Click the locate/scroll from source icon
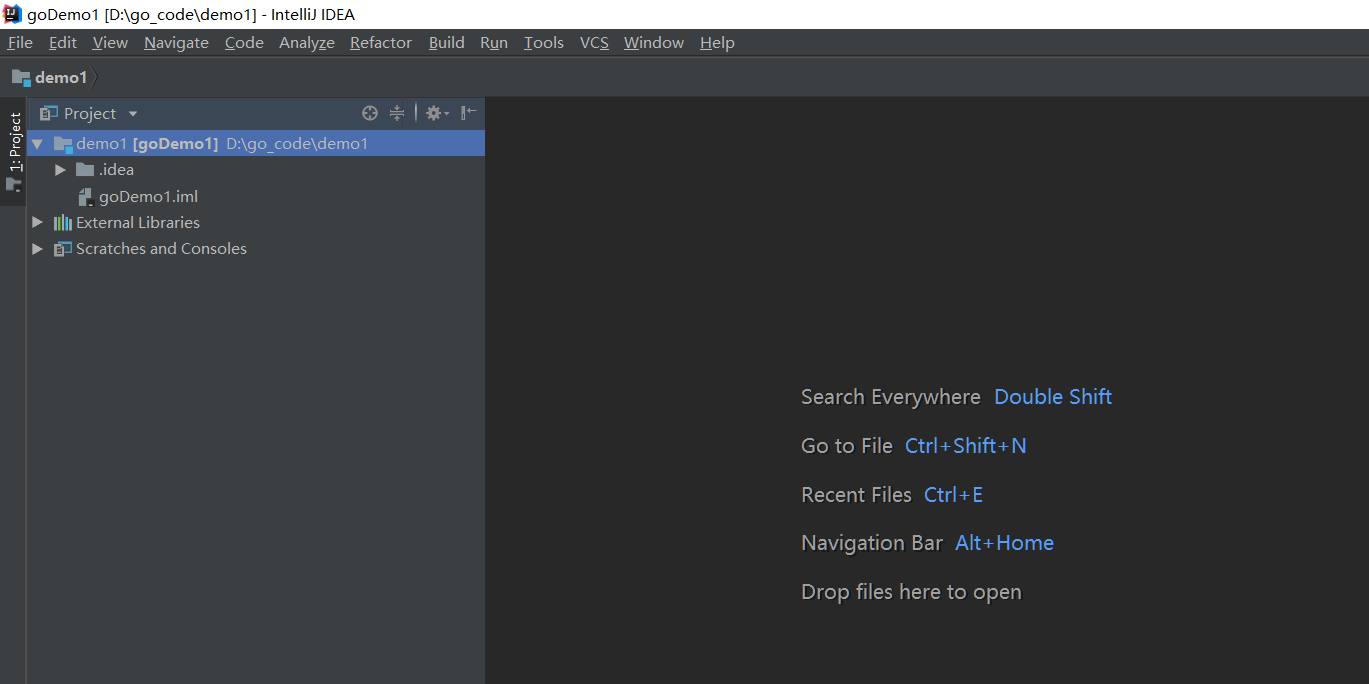The height and width of the screenshot is (684, 1369). (370, 113)
